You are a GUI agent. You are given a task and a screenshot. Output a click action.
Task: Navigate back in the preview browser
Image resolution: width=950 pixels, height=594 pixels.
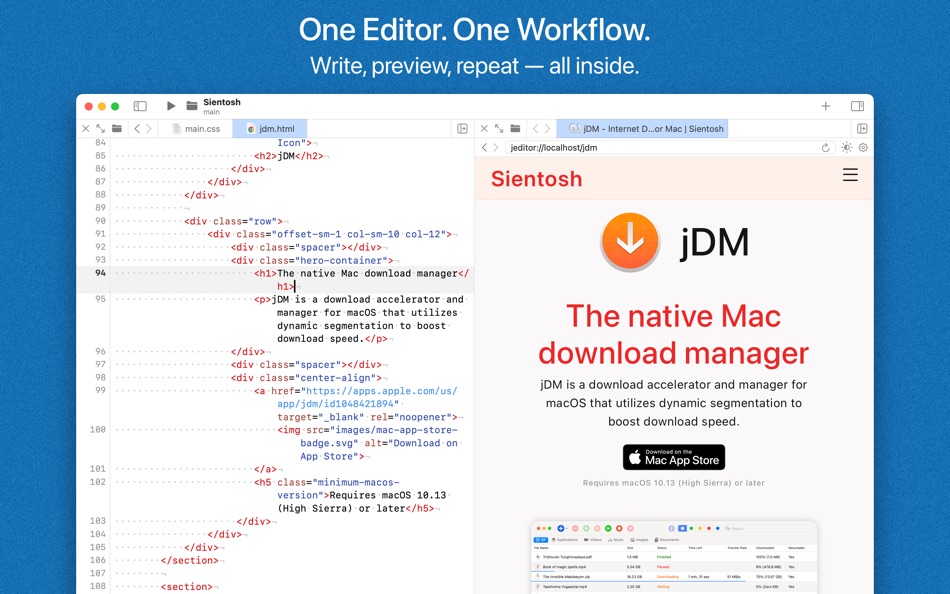coord(484,147)
